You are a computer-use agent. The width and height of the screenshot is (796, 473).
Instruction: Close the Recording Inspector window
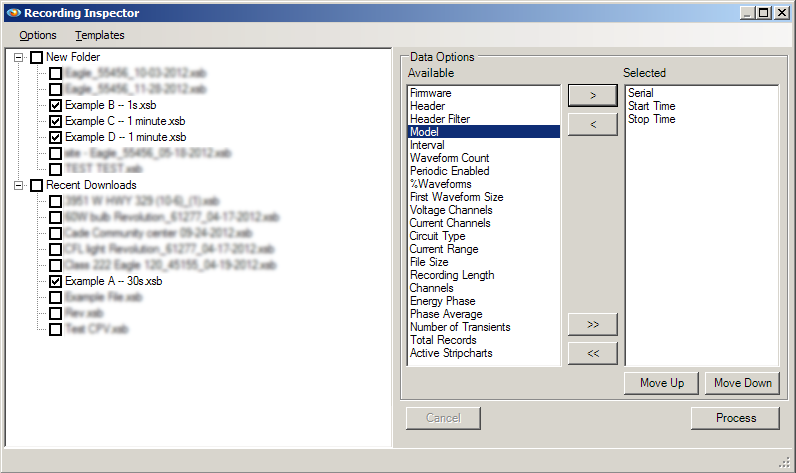tap(781, 13)
